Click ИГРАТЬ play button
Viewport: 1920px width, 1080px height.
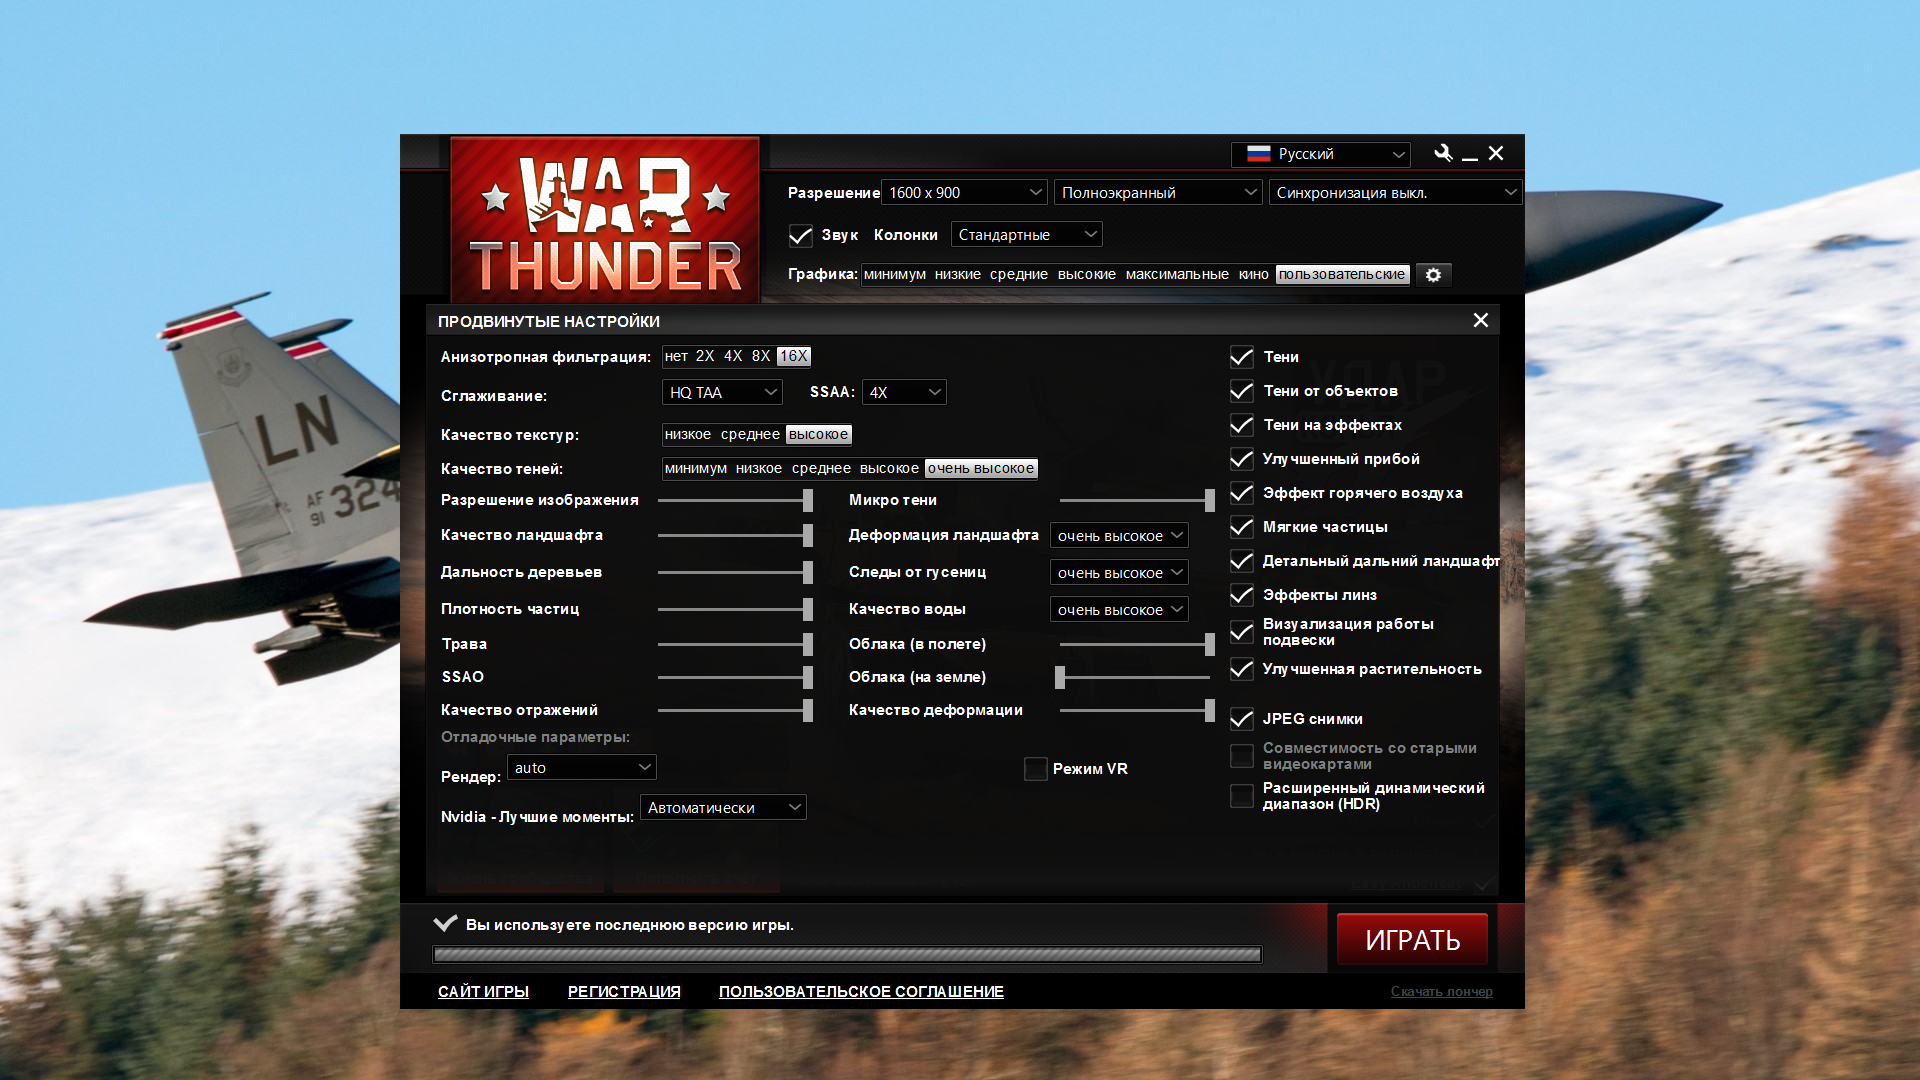coord(1412,939)
